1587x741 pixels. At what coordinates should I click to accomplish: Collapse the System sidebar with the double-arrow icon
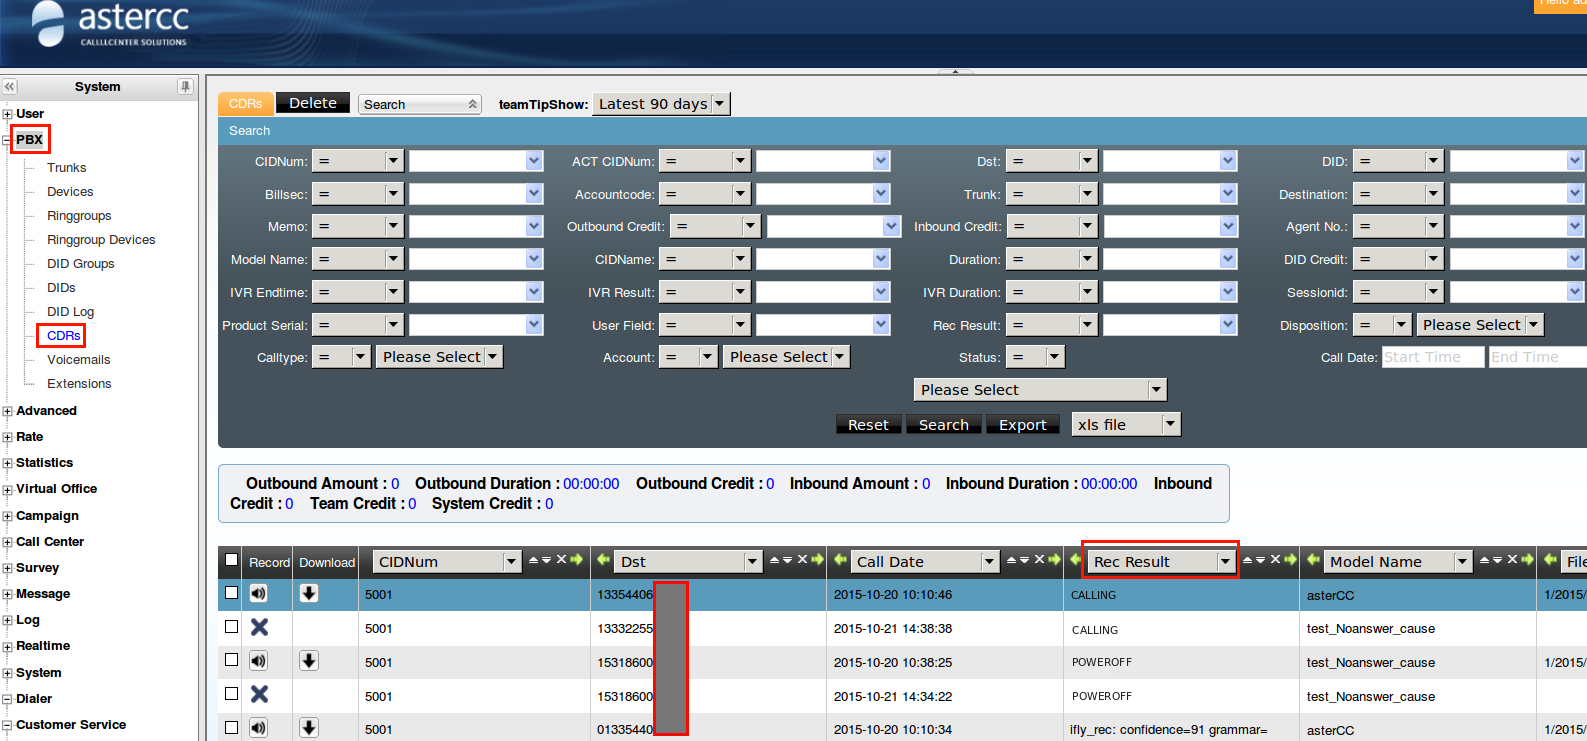pos(10,87)
